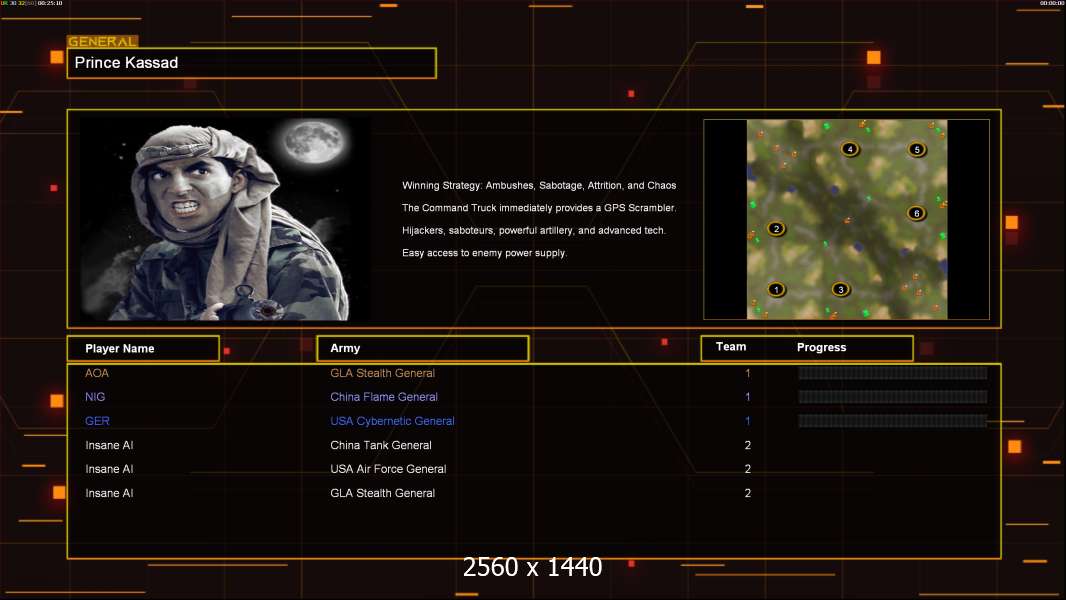
Task: Click start position marker 6 on the minimap
Action: click(916, 213)
